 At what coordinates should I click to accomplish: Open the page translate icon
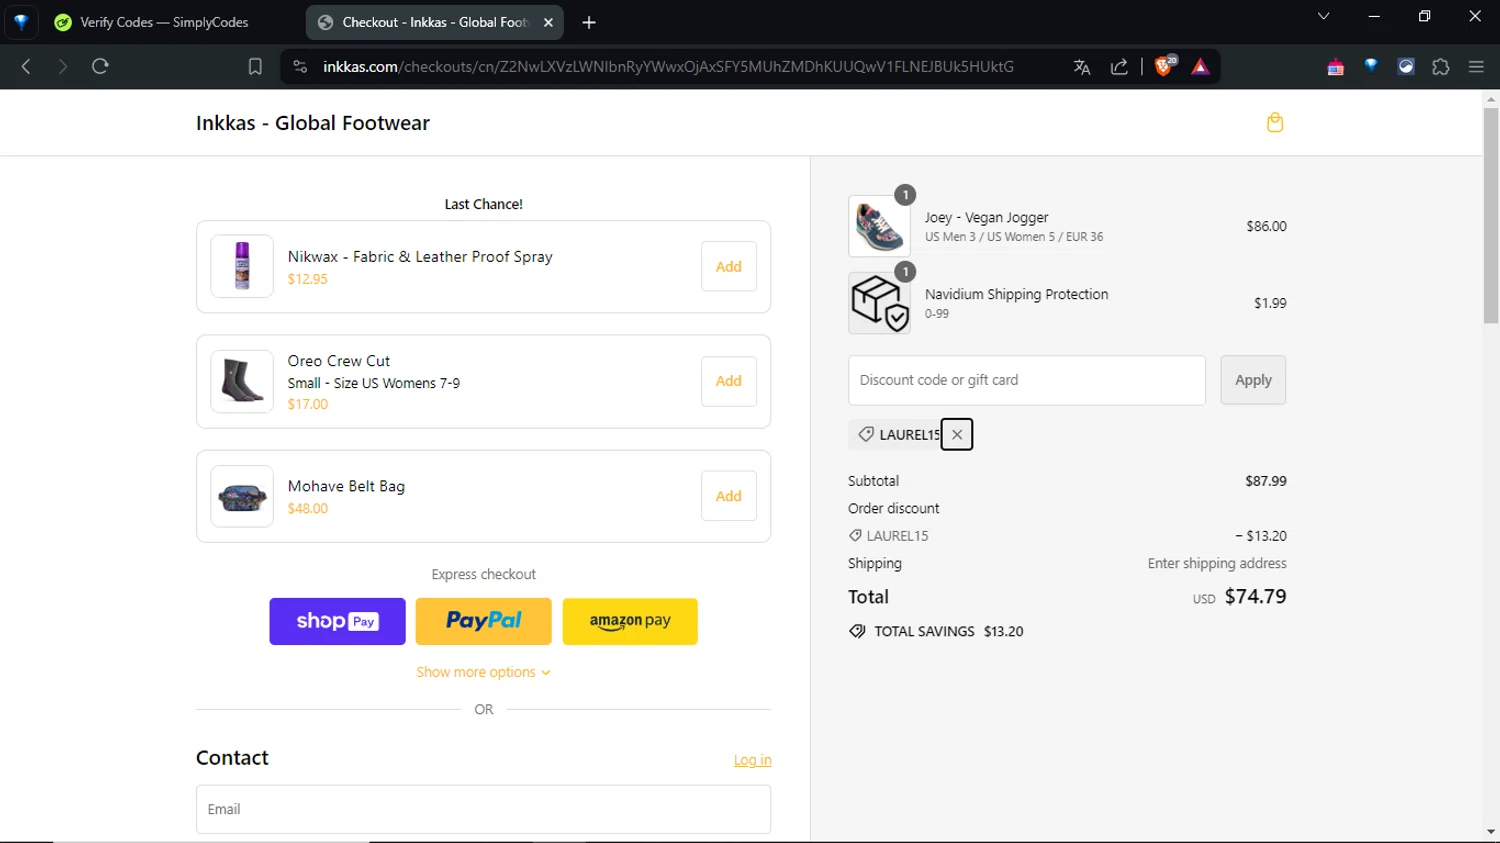[x=1082, y=67]
